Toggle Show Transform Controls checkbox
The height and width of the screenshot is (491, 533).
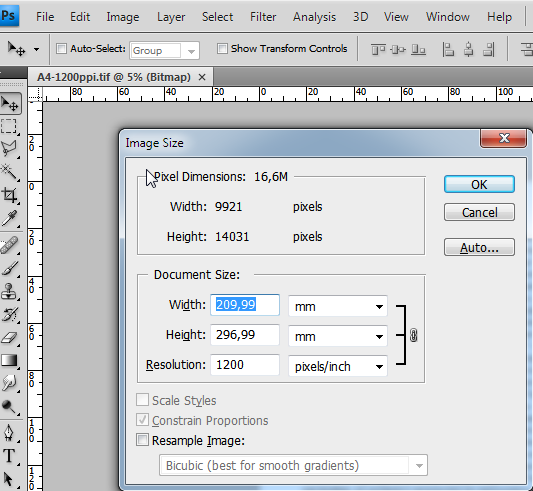point(222,49)
